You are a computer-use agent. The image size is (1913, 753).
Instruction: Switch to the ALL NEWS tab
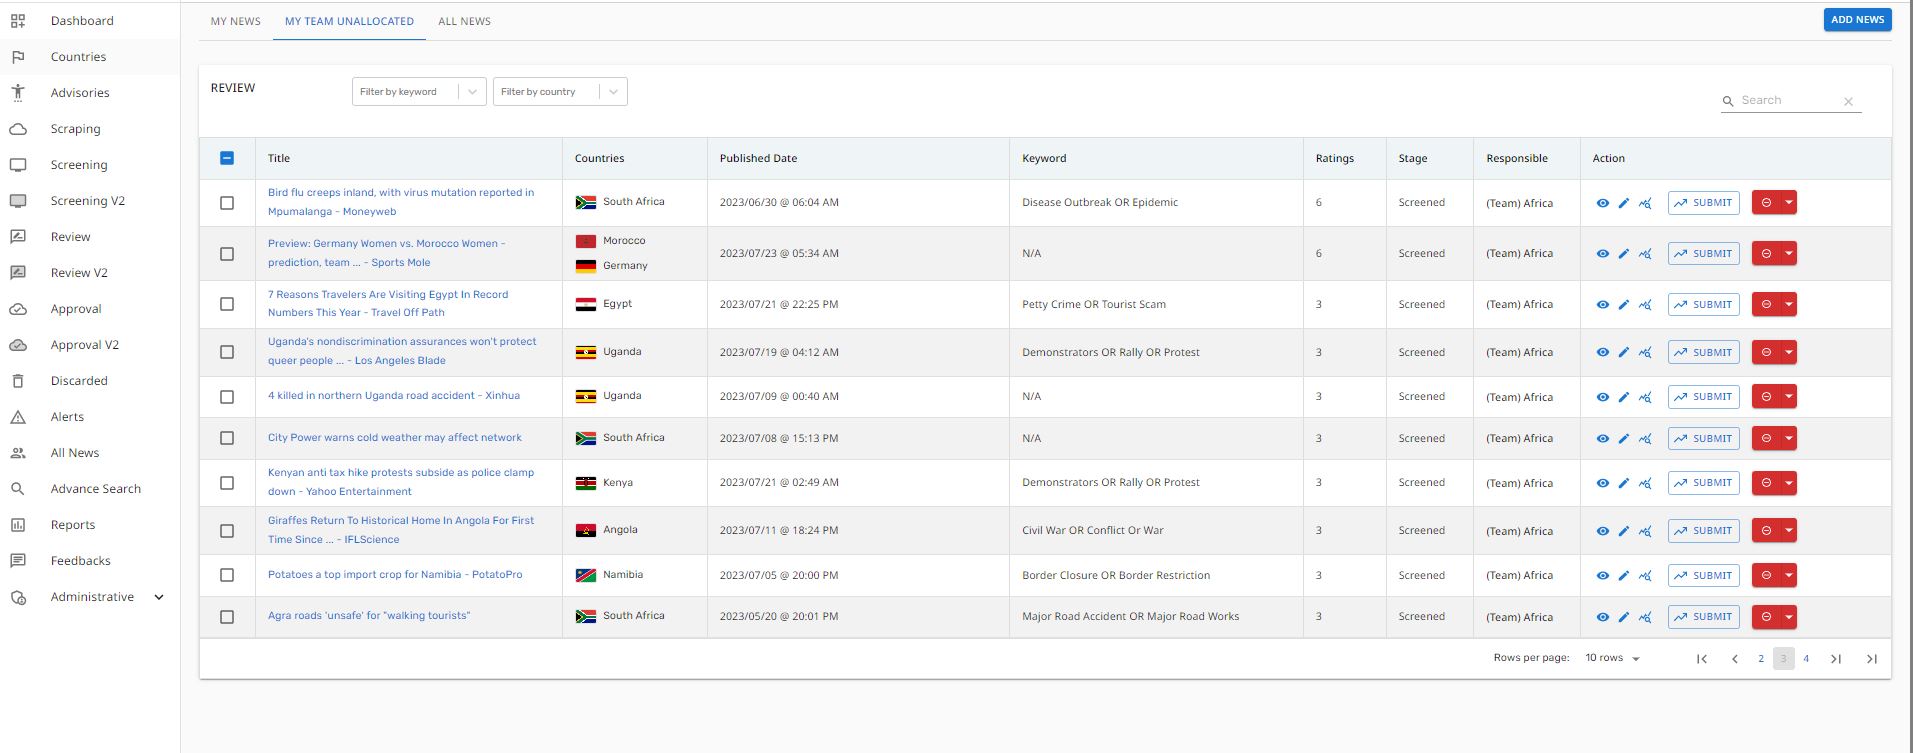pos(464,21)
